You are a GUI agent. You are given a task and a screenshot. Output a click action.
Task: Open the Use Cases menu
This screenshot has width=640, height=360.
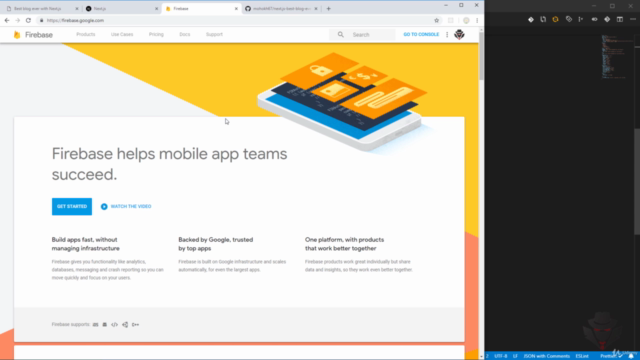(122, 35)
